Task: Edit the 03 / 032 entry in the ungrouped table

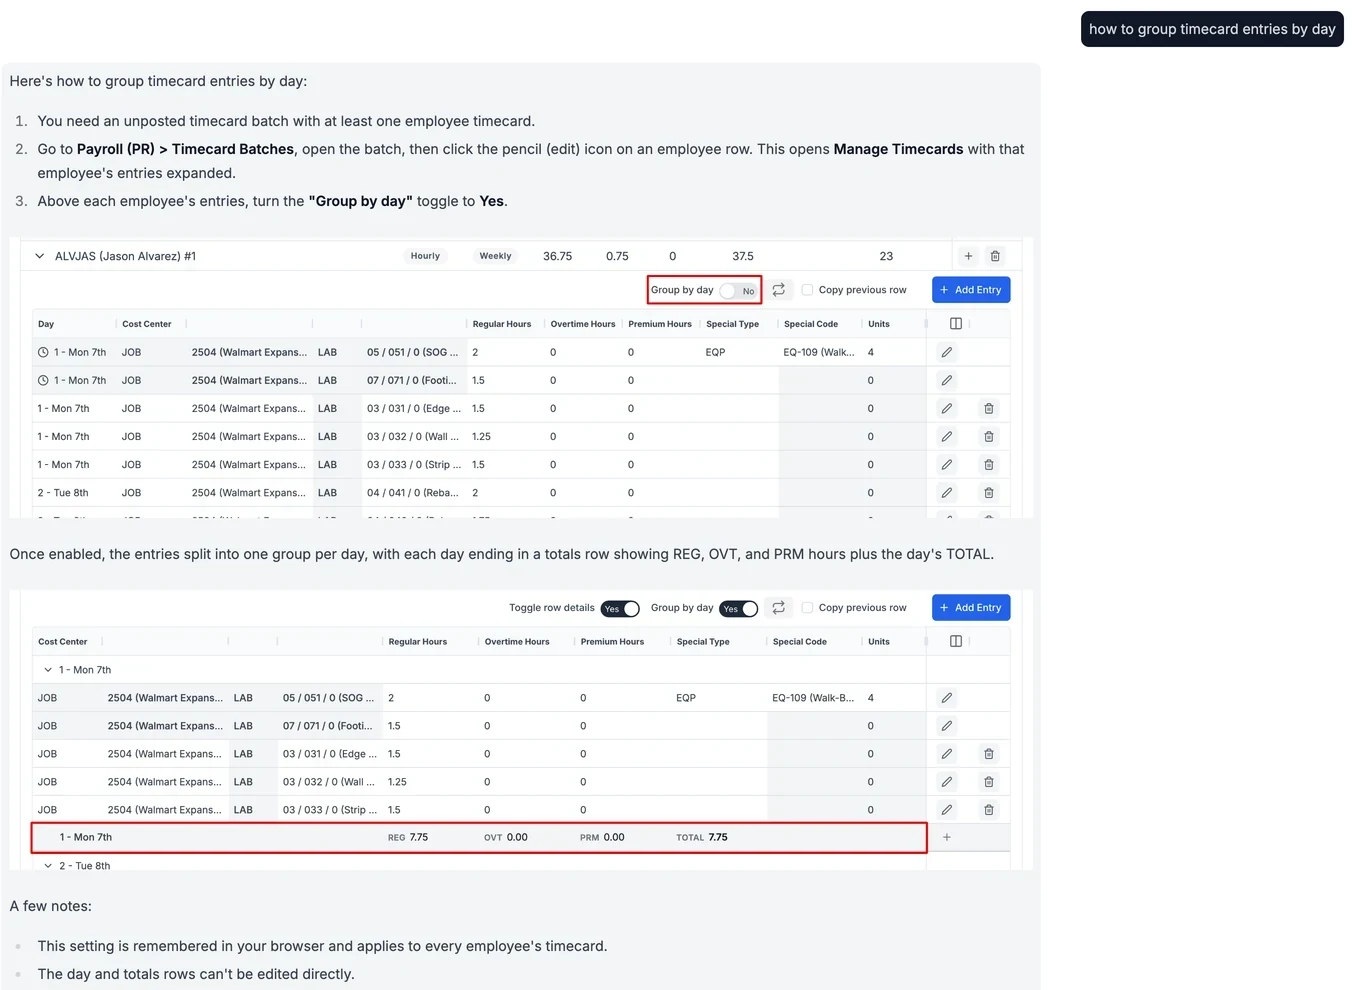Action: click(947, 437)
